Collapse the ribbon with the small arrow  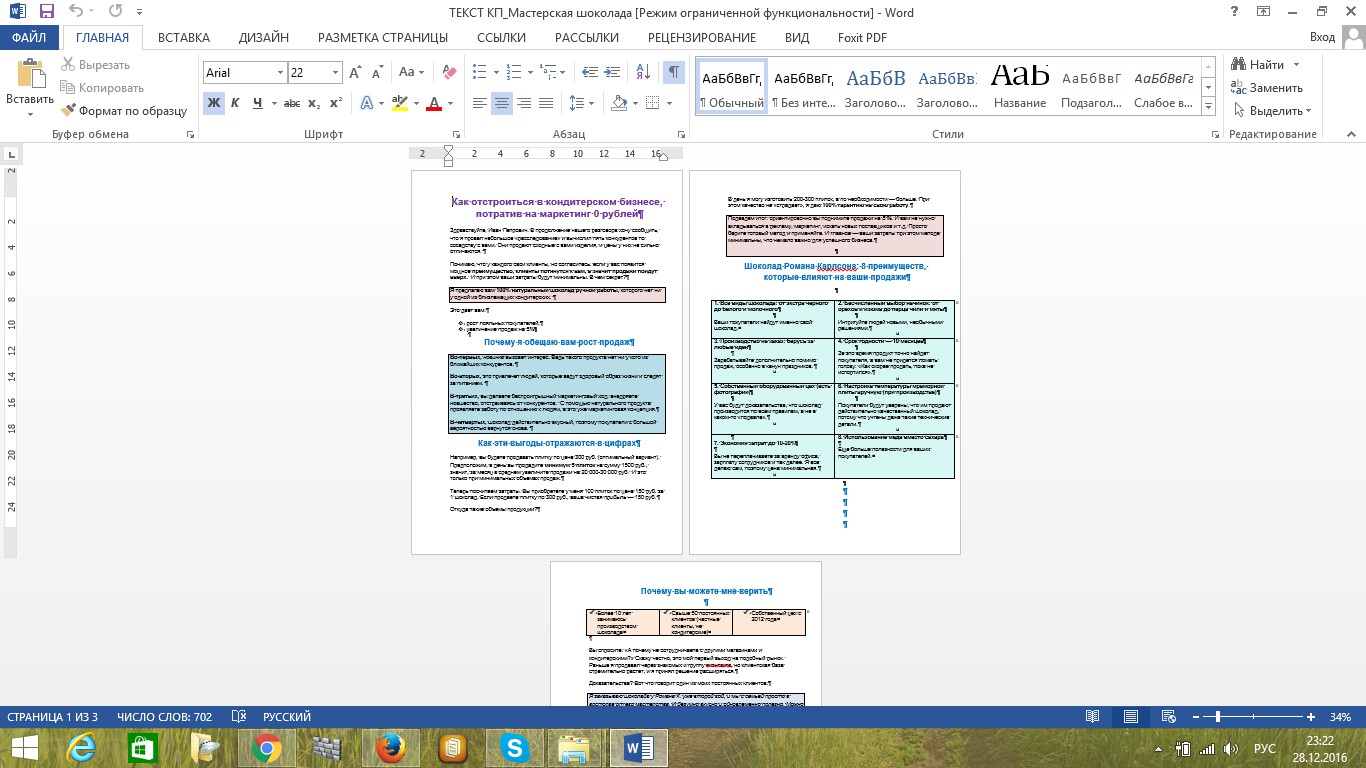pyautogui.click(x=1352, y=135)
